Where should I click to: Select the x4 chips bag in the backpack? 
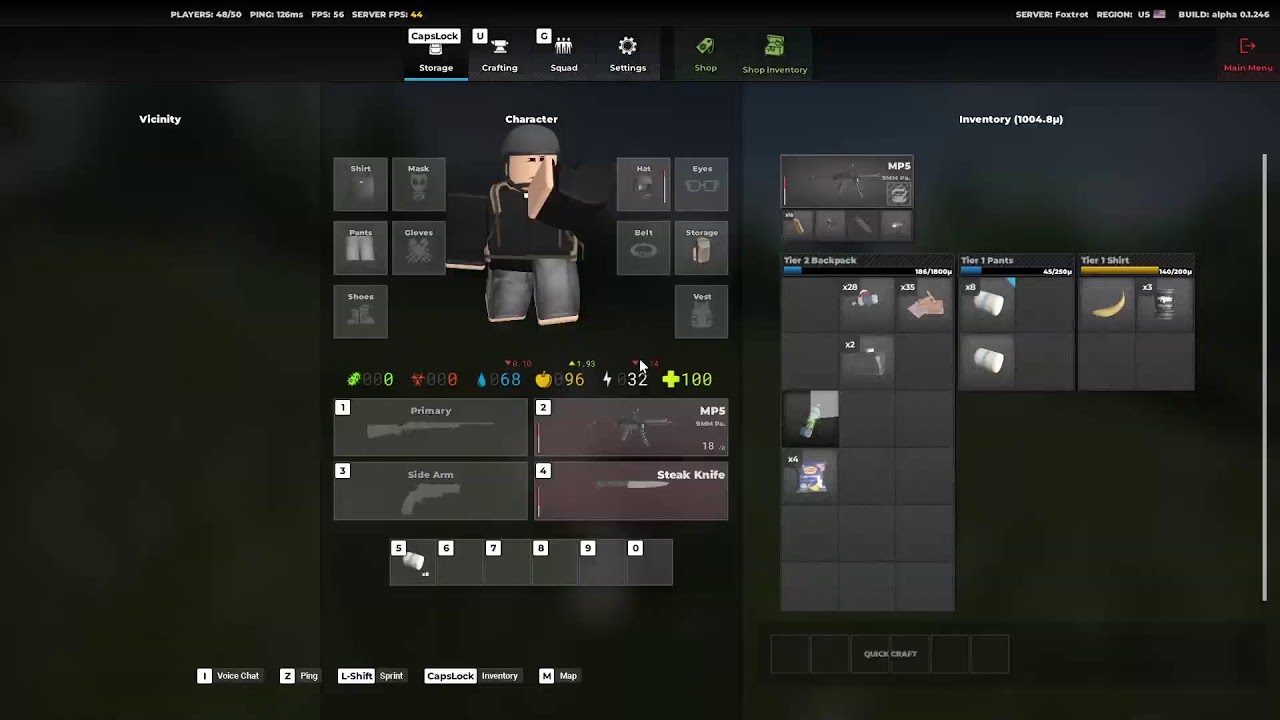810,473
